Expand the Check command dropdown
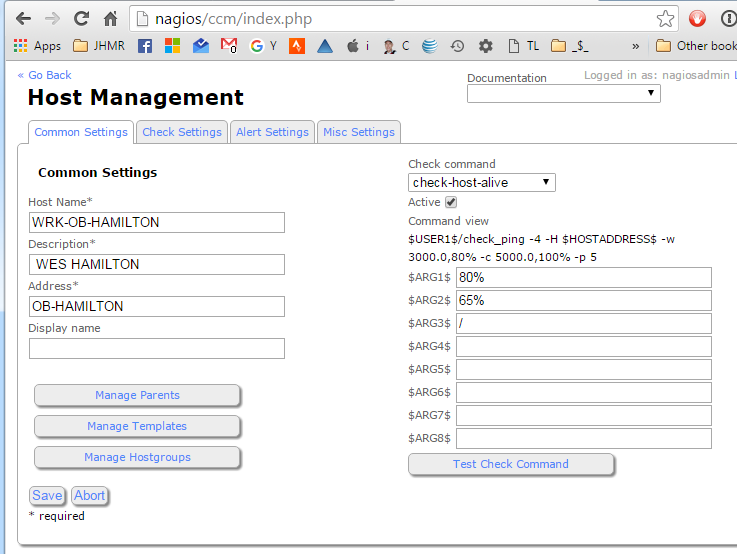The width and height of the screenshot is (737, 554). [x=482, y=182]
